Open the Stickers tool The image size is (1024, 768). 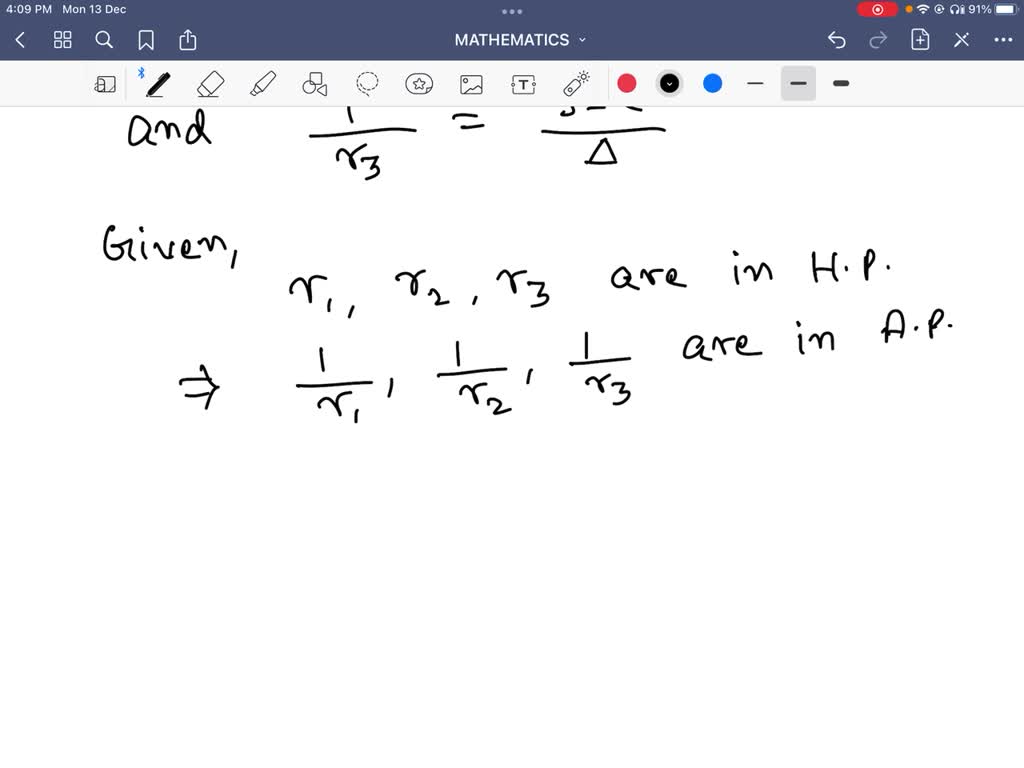tap(418, 83)
